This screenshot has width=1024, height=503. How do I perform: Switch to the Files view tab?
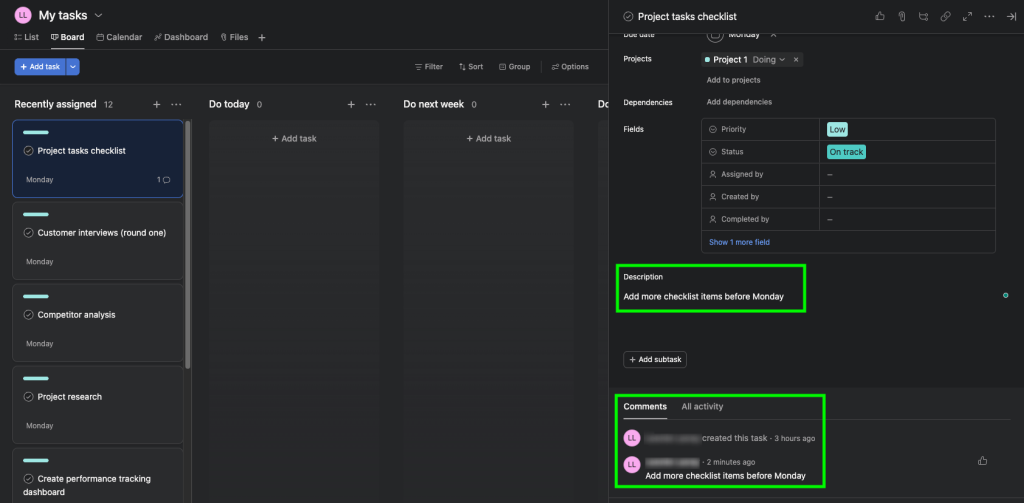tap(234, 37)
